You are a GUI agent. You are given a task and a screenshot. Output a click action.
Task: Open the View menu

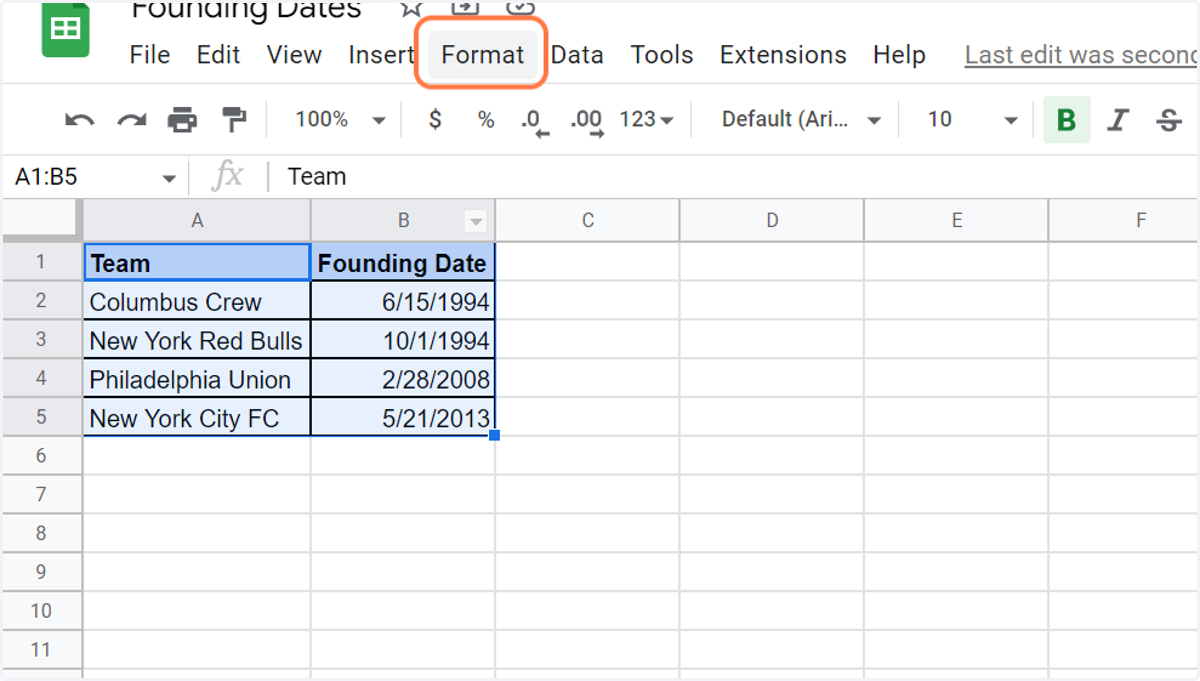click(x=294, y=55)
